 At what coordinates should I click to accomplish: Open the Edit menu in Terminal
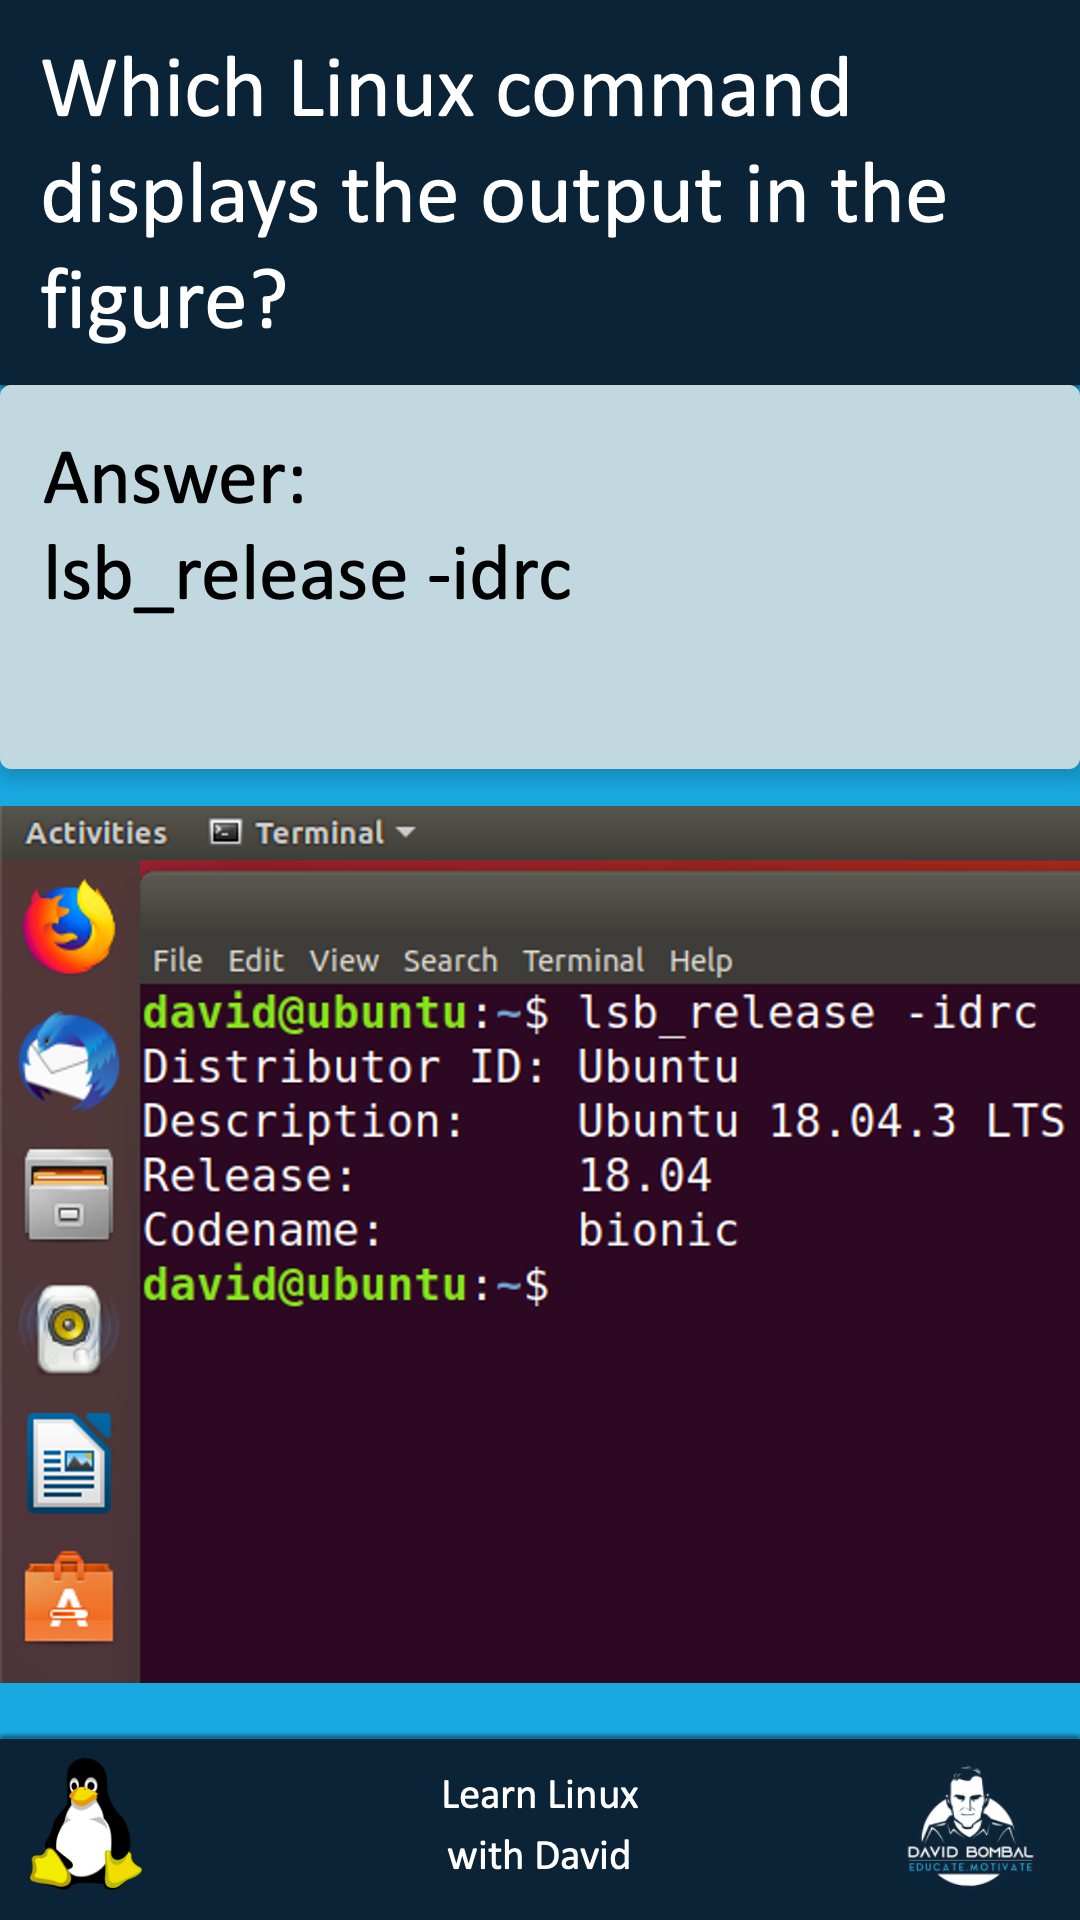(256, 961)
